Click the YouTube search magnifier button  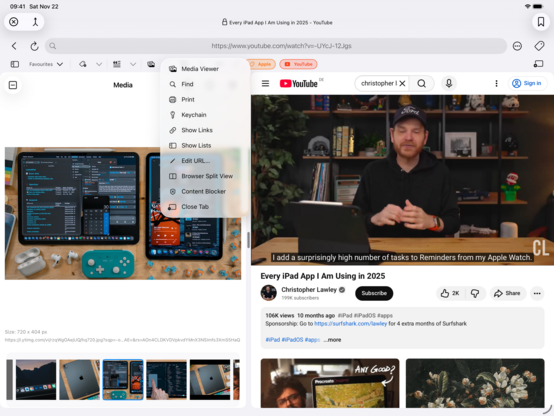pos(422,83)
